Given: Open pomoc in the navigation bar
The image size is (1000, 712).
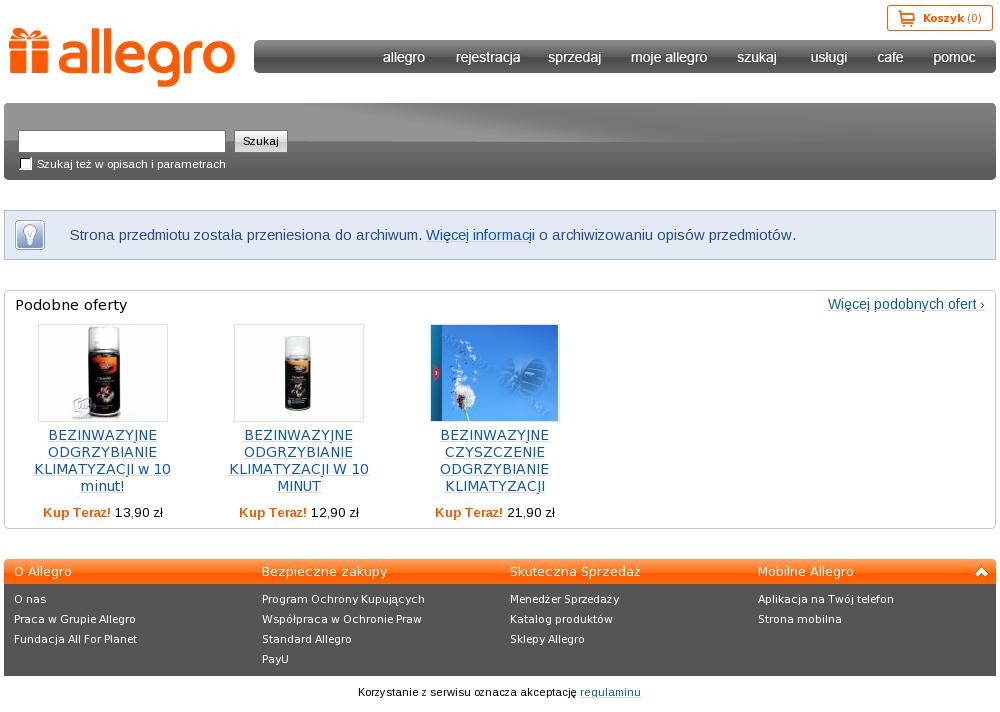Looking at the screenshot, I should 954,57.
